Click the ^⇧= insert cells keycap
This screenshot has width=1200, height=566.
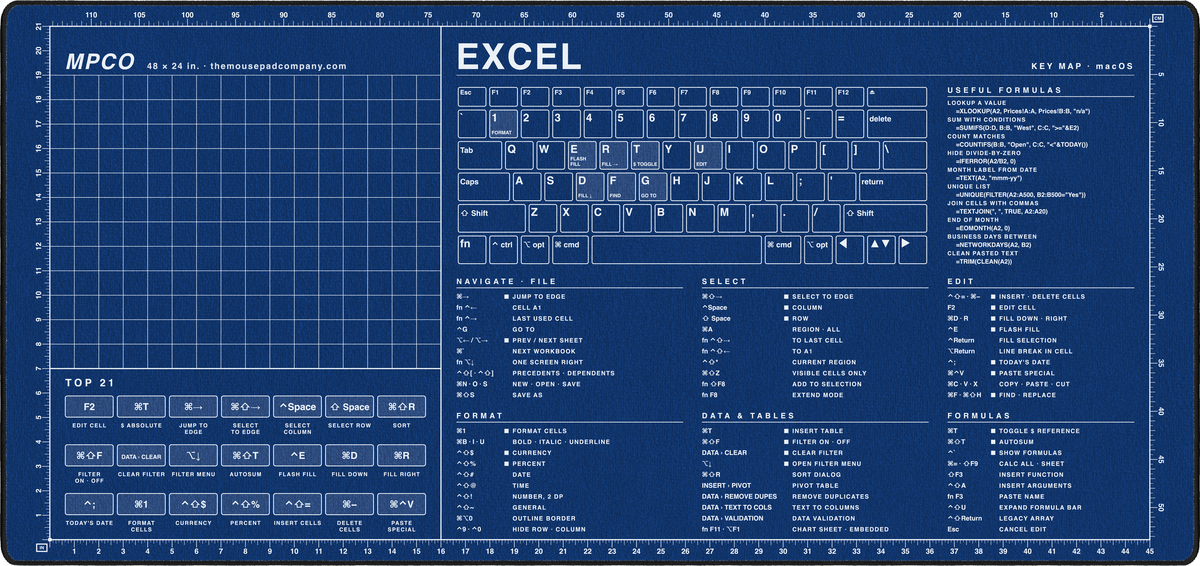click(297, 504)
